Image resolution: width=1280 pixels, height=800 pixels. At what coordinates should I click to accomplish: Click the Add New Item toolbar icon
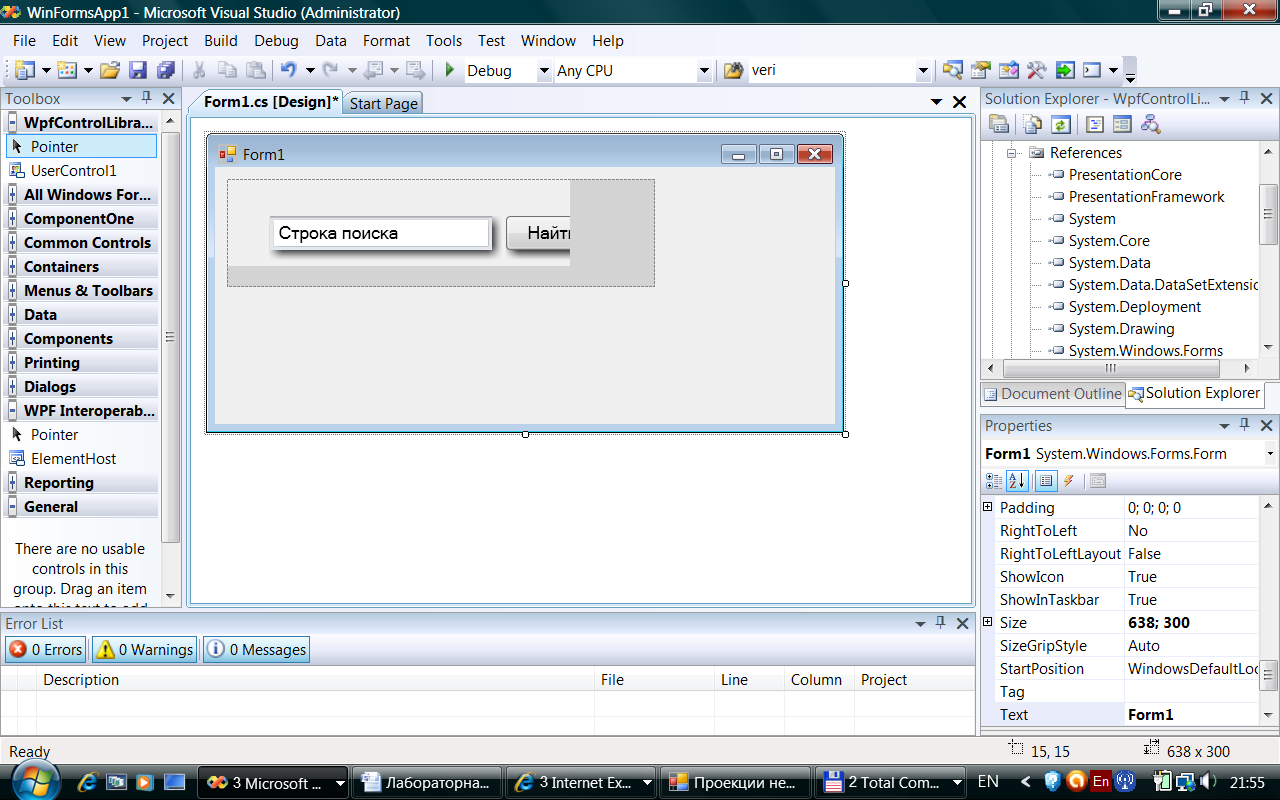click(67, 70)
